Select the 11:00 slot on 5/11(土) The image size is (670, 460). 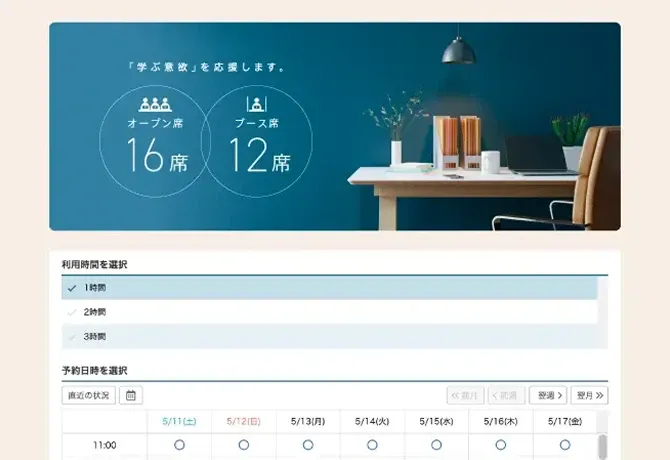[179, 445]
